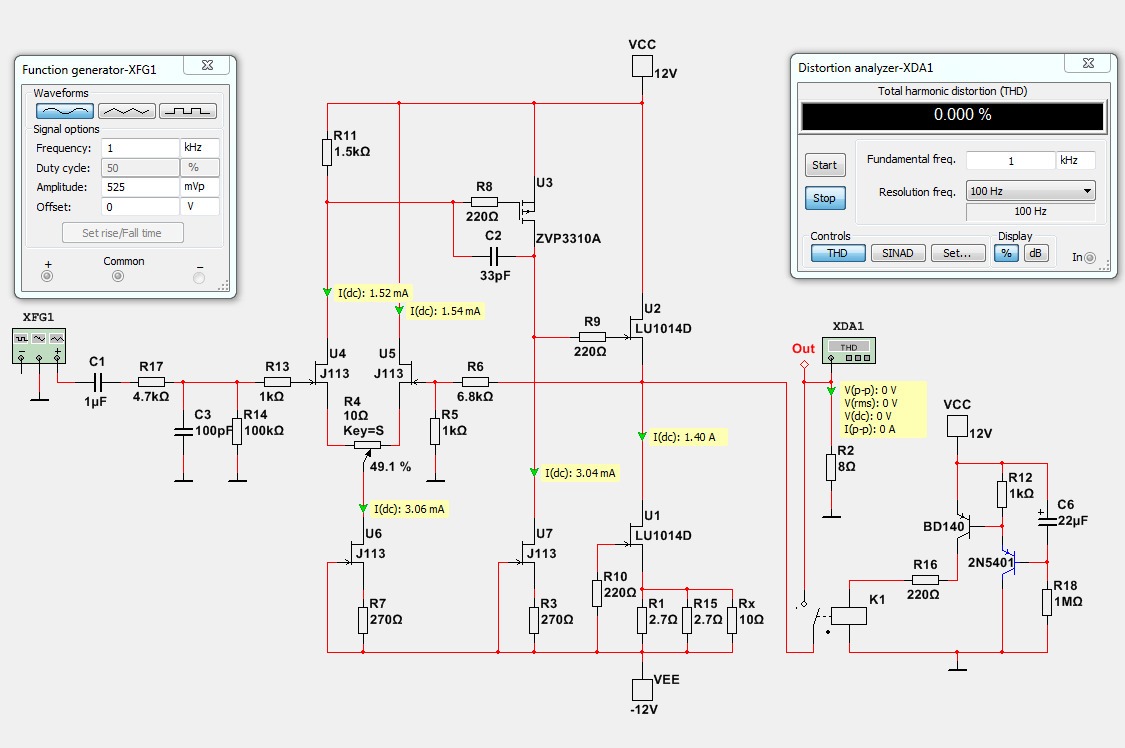Click the Set rise/Fall time button

tap(122, 233)
